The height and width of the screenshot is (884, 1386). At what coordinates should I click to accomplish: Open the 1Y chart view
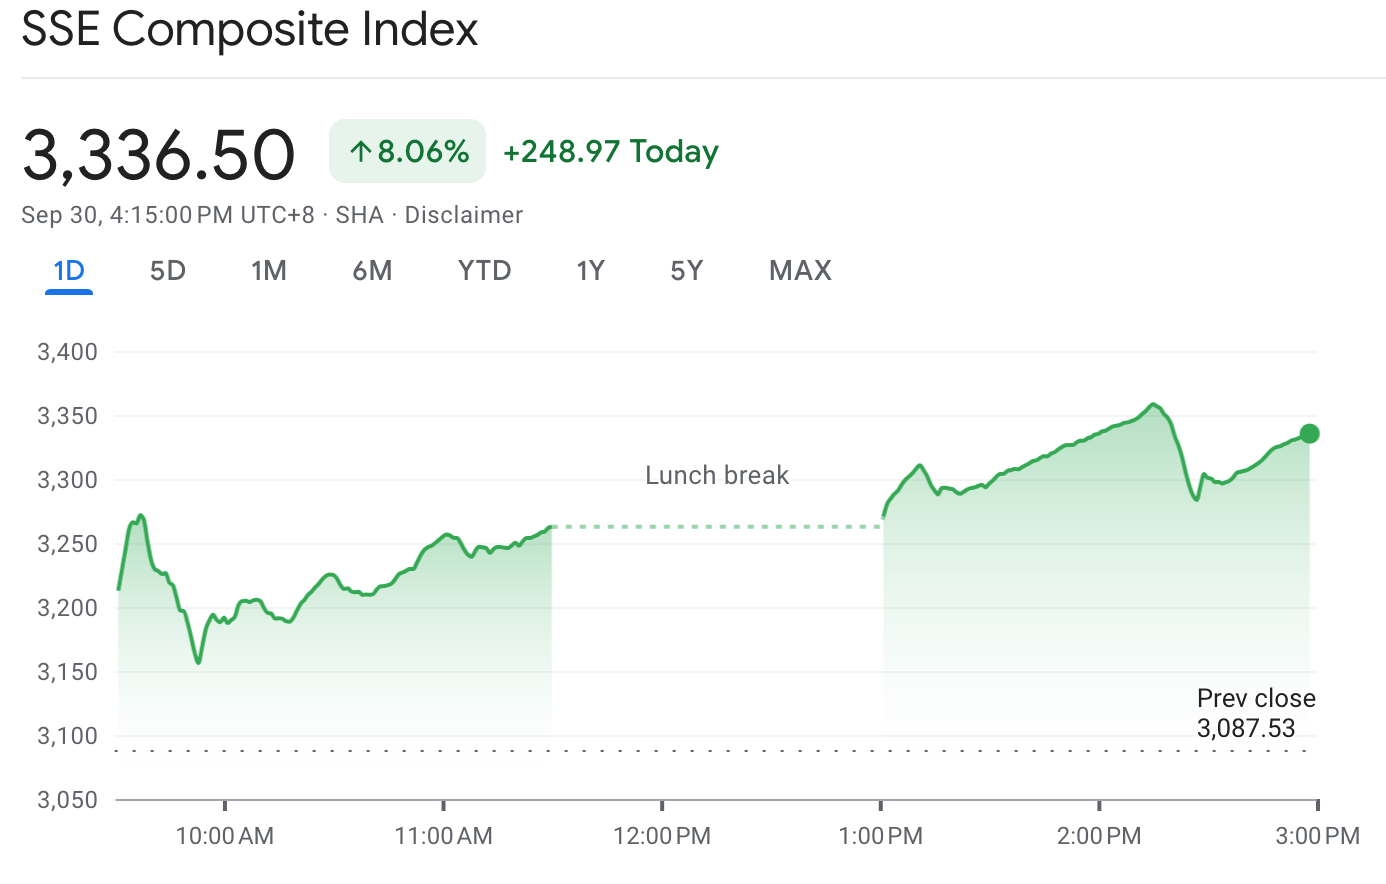[590, 270]
